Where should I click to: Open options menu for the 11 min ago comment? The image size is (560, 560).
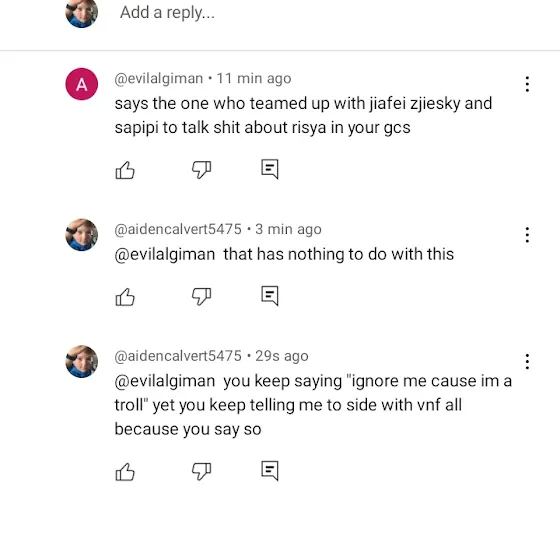527,84
